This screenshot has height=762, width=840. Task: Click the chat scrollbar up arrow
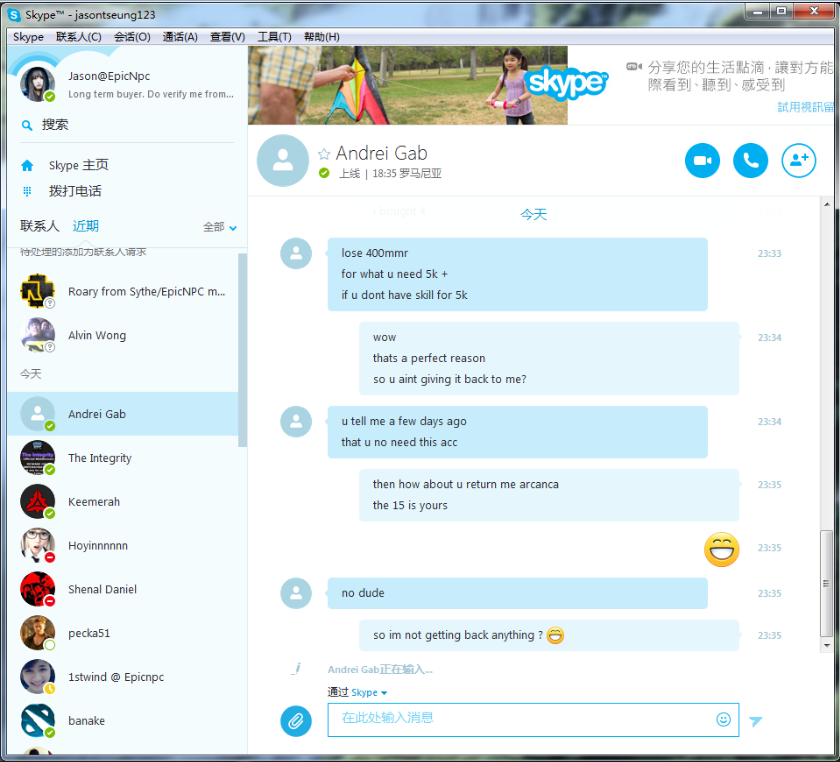point(827,204)
